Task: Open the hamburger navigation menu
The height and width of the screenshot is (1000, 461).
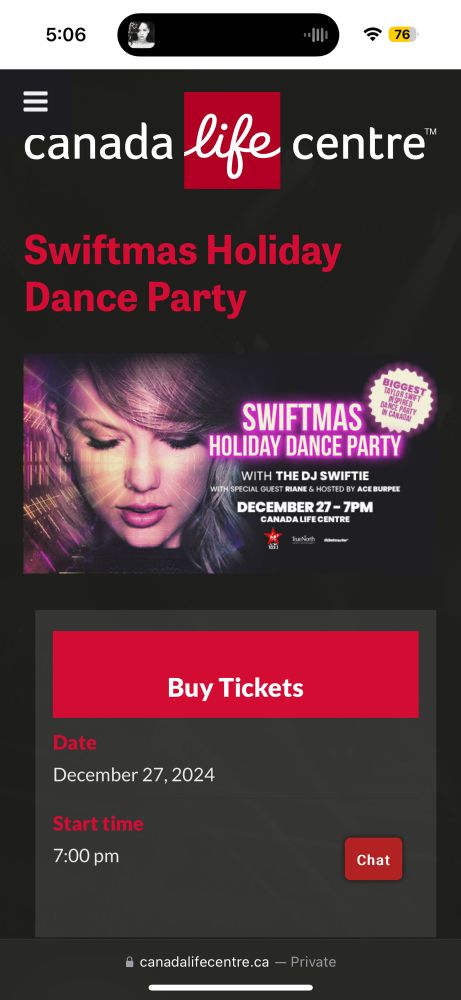Action: [36, 101]
